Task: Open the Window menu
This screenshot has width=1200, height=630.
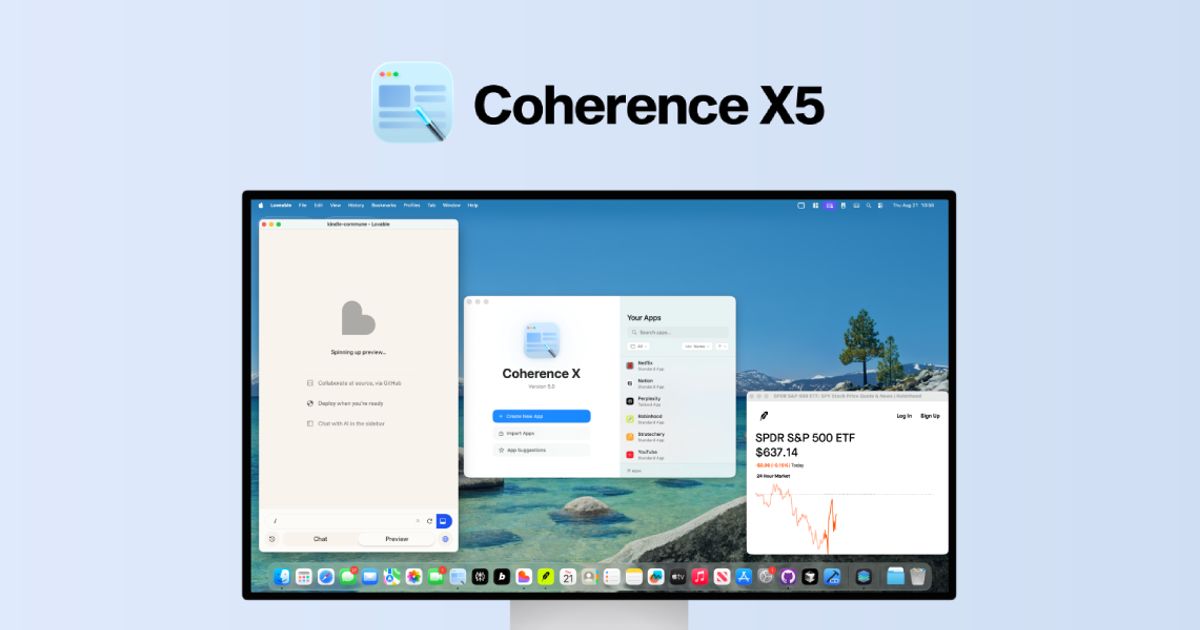Action: tap(451, 205)
